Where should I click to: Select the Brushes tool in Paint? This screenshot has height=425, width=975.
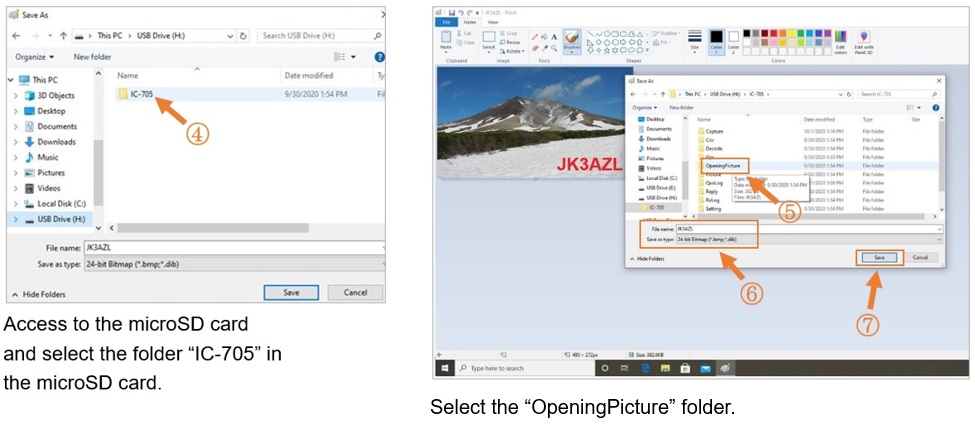point(572,40)
